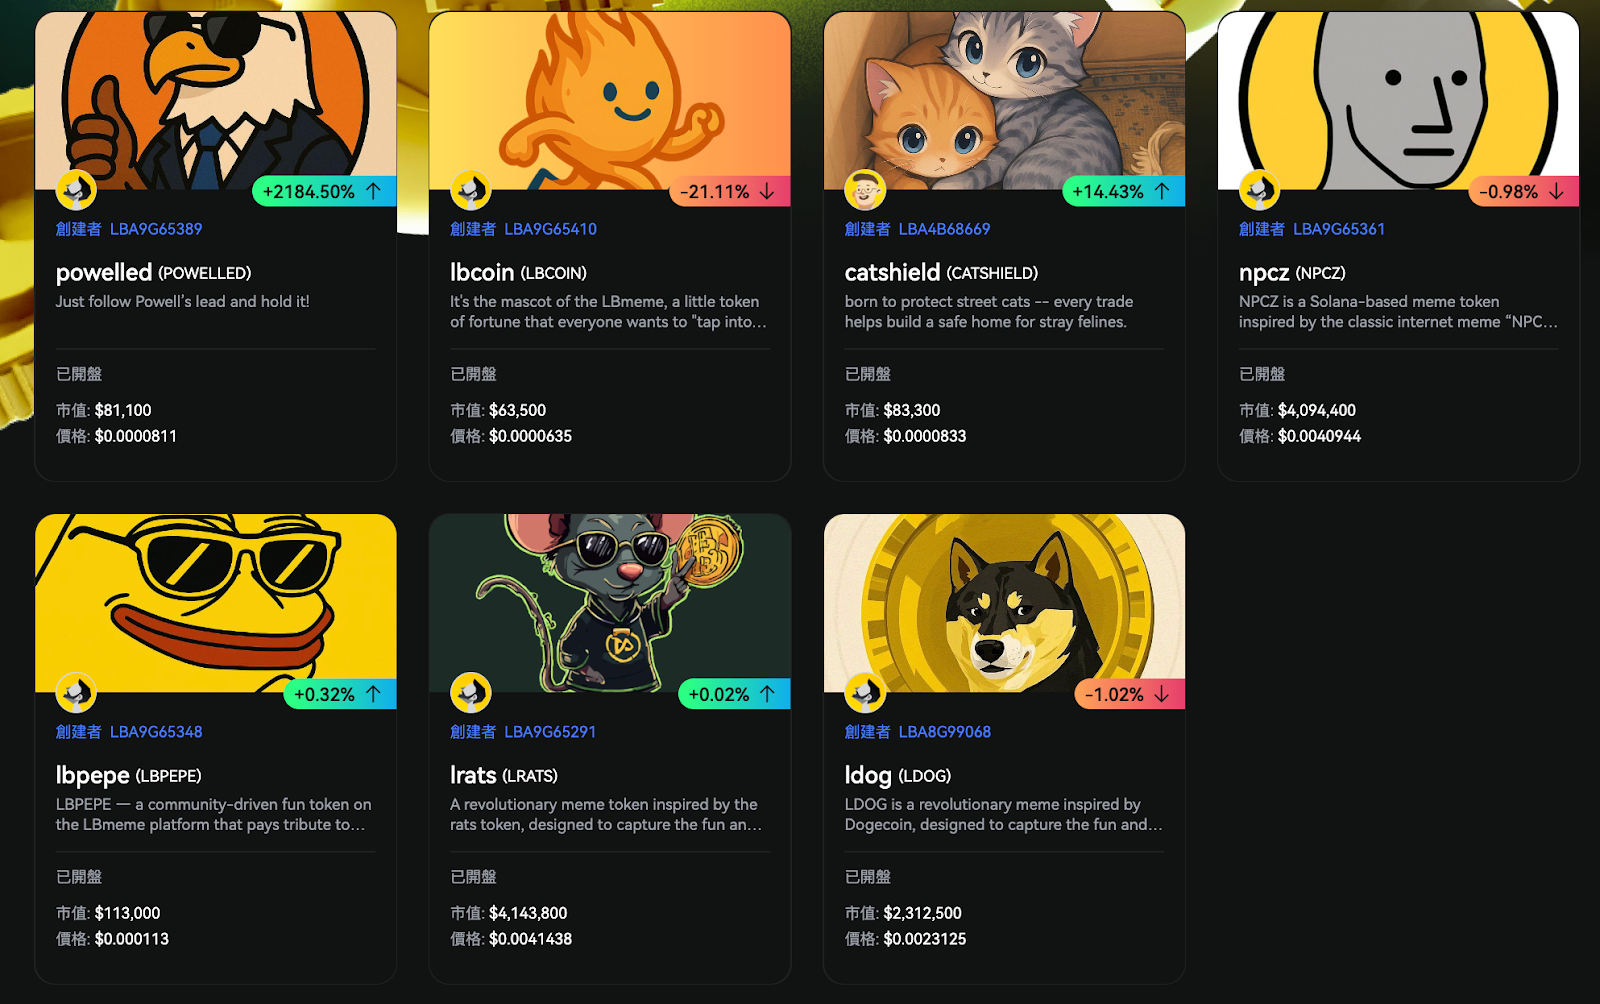
Task: Open creator link LBA9G65389
Action: click(x=156, y=229)
